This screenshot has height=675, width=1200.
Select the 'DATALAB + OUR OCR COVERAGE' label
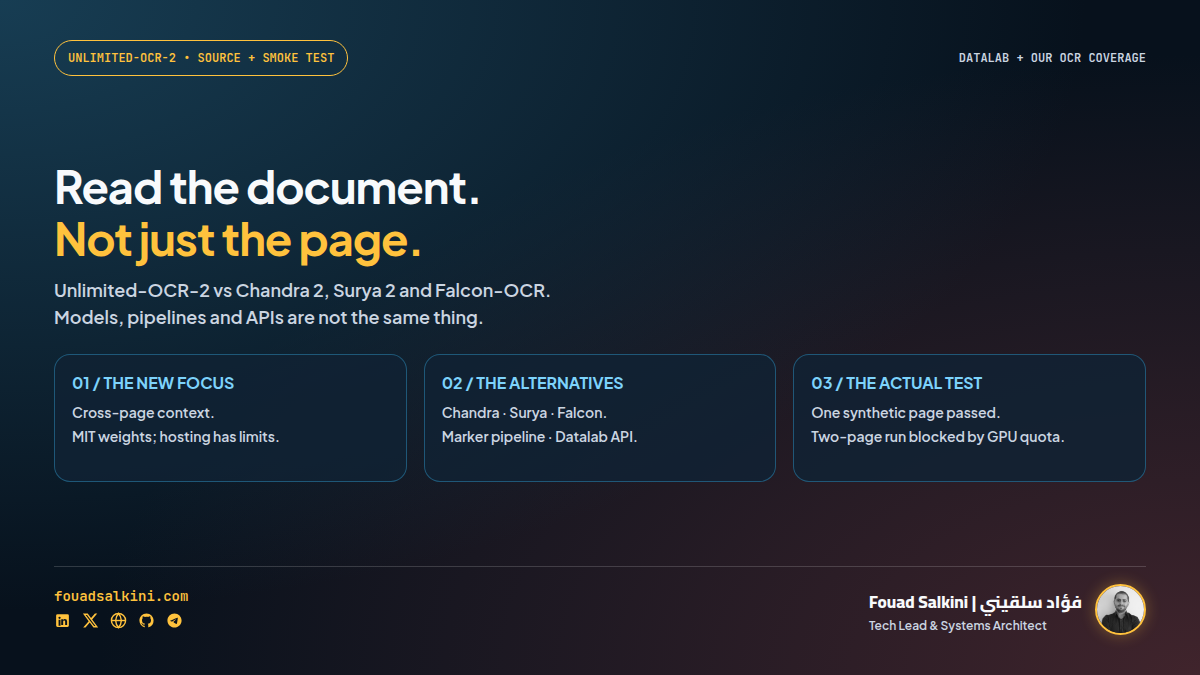click(x=1052, y=58)
